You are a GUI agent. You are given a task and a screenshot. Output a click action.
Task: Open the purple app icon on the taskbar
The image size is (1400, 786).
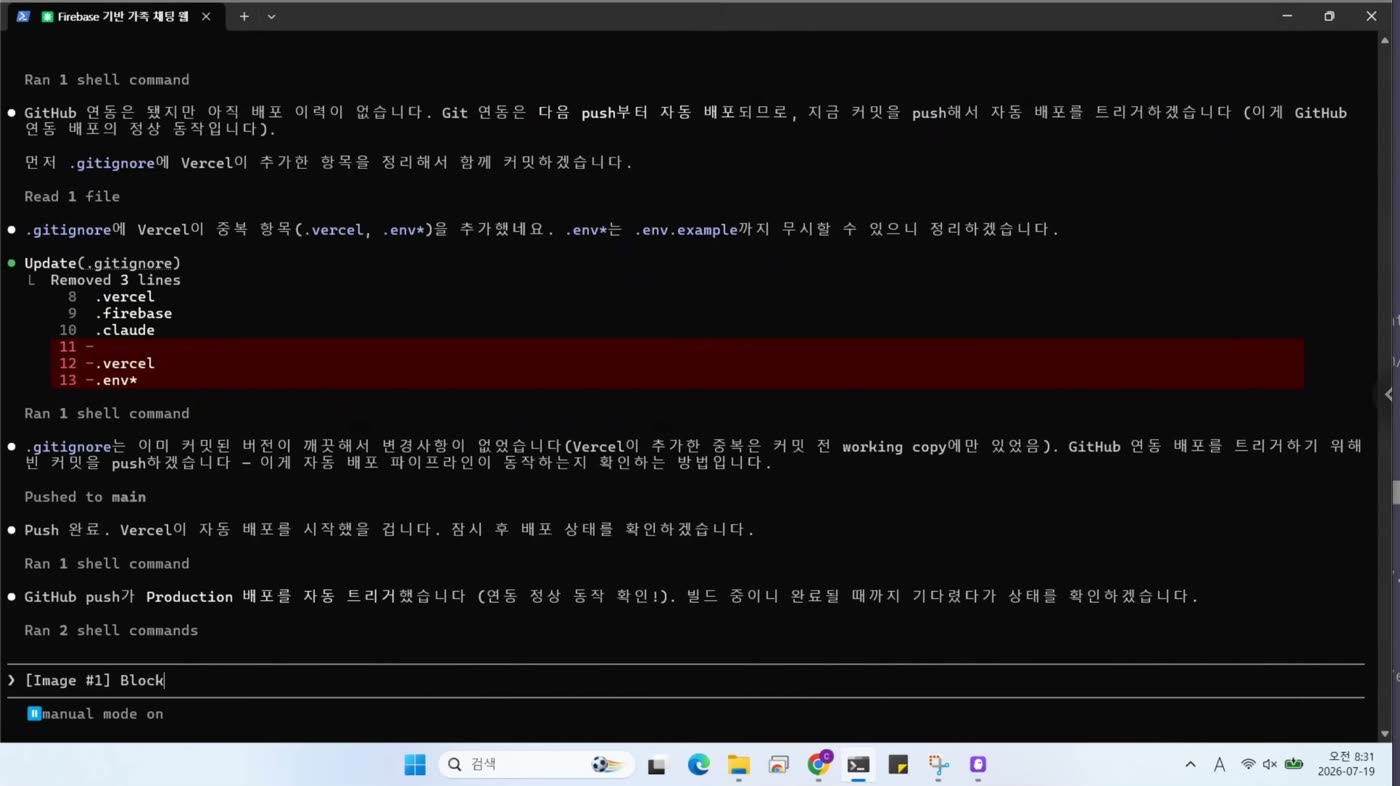coord(978,765)
